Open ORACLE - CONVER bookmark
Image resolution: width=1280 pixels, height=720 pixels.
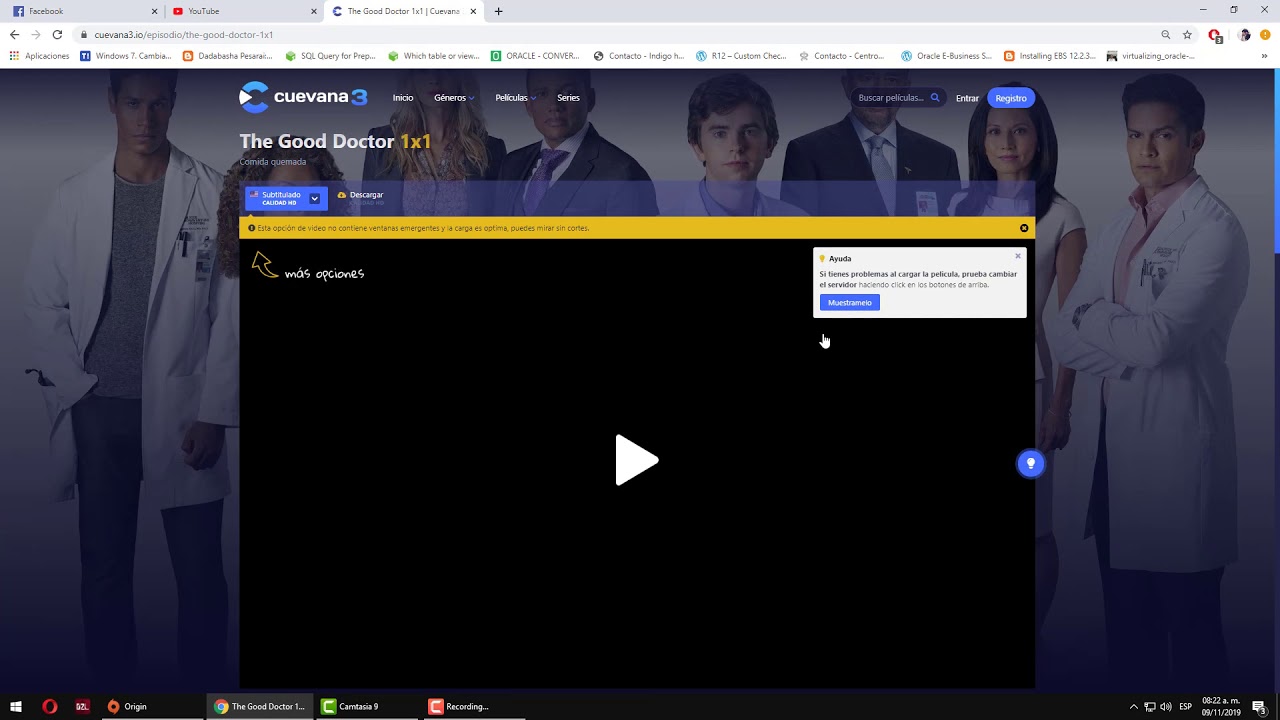click(535, 56)
